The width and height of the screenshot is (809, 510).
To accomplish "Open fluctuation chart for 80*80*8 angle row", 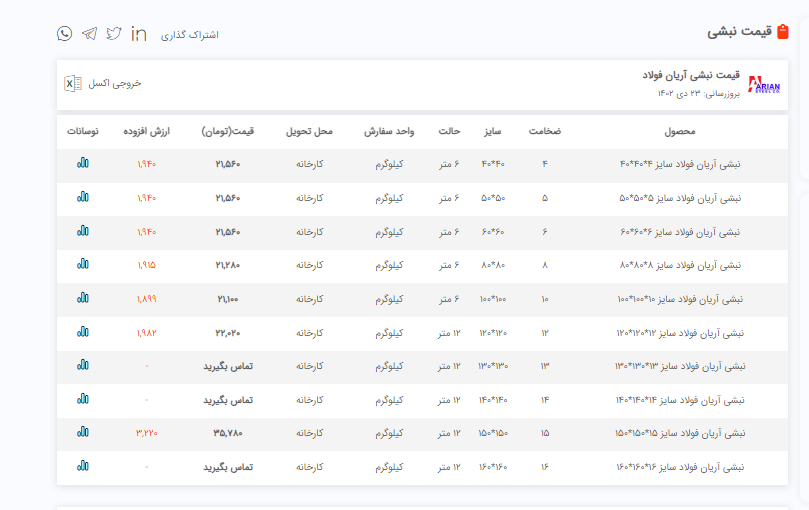I will [82, 265].
